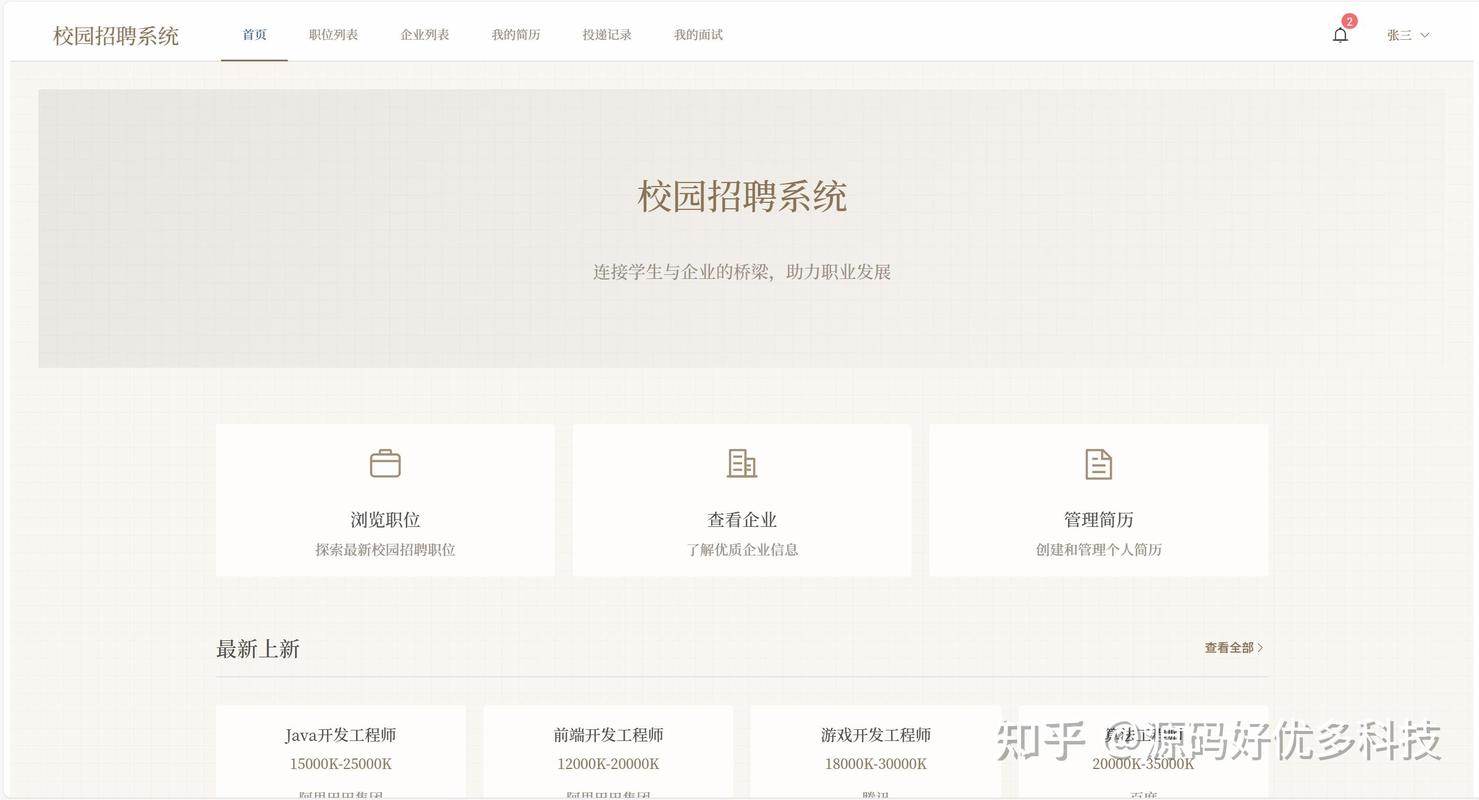Open the 游戏开发工程师 job card
Screen dimensions: 1479x800
[876, 752]
